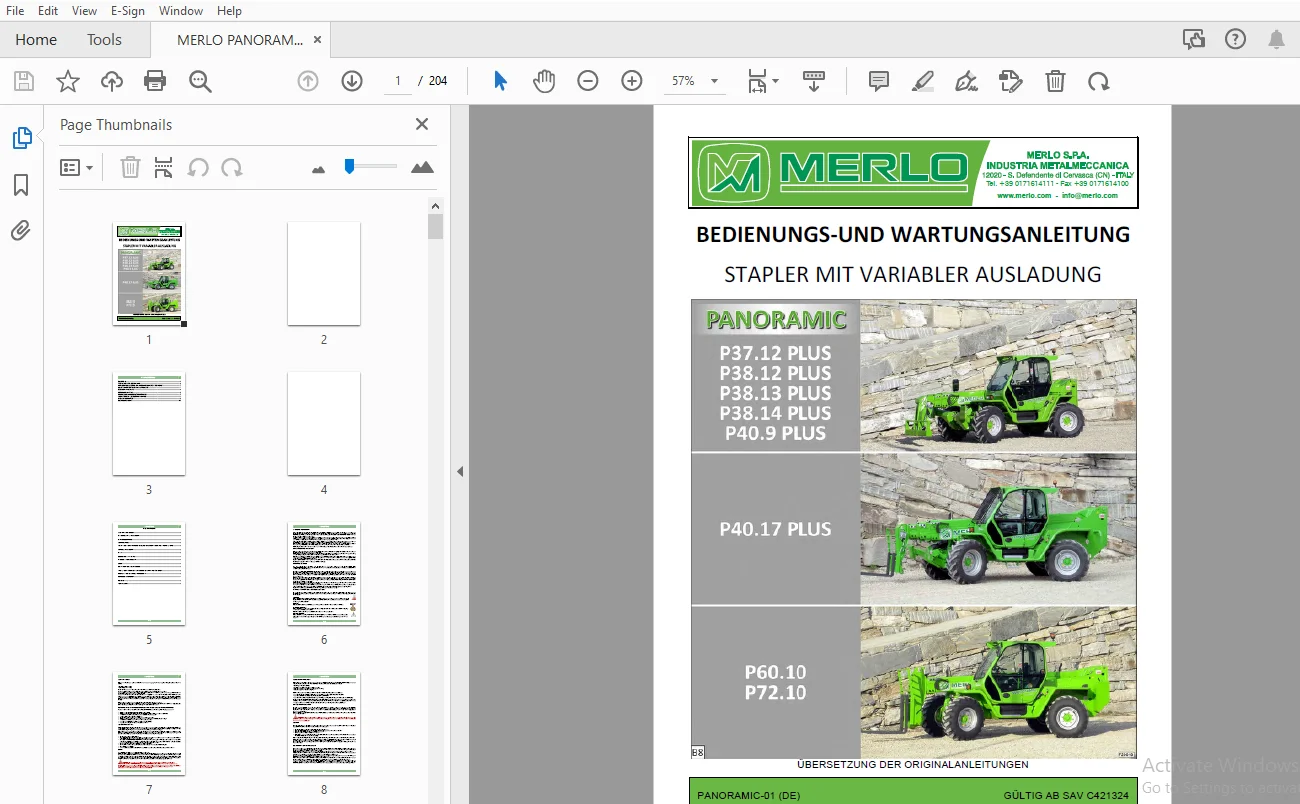Delete the selected page thumbnail

coord(130,167)
